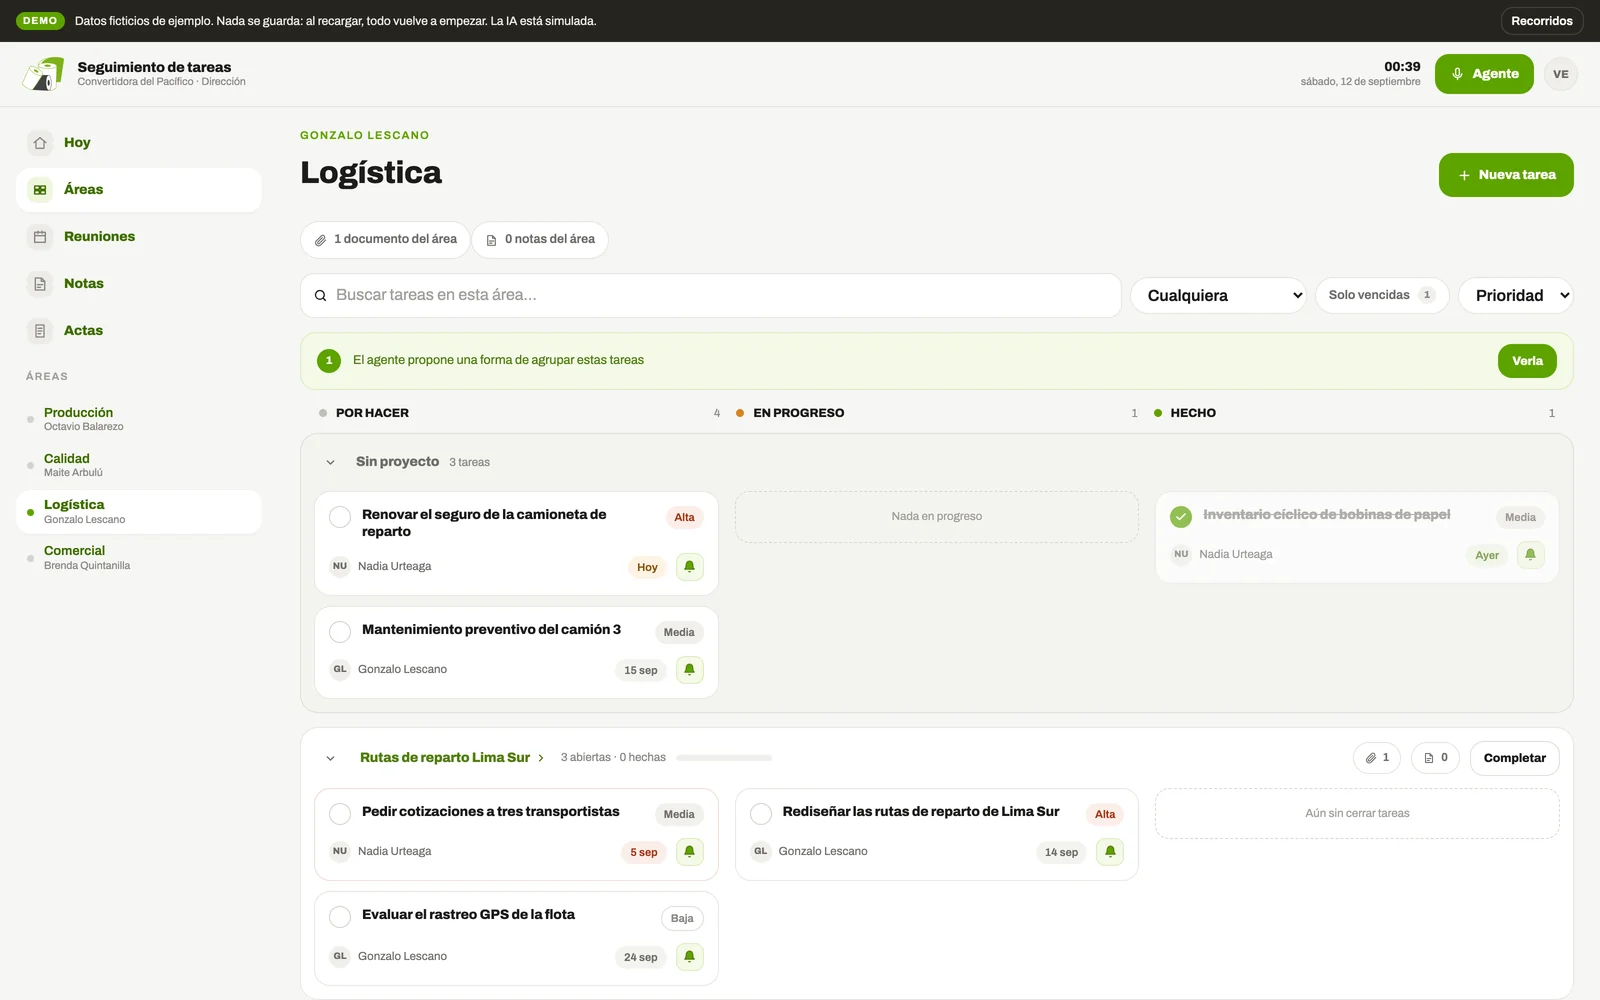
Task: Click the bell on Pedir cotizaciones task
Action: click(690, 852)
